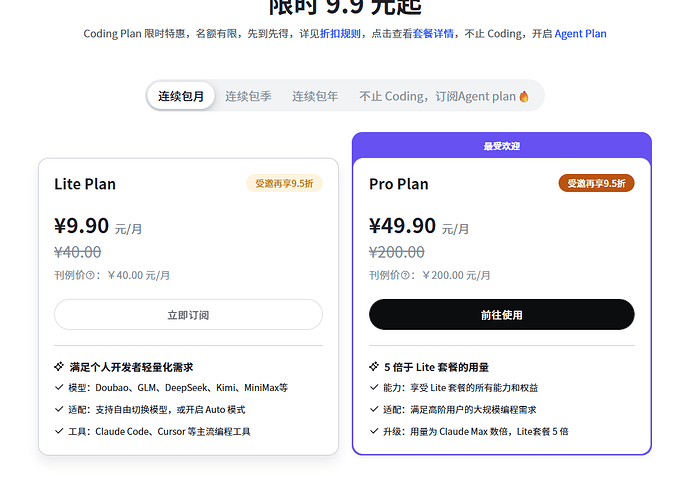Click 立即订阅 on the Lite Plan
The width and height of the screenshot is (690, 478).
click(188, 315)
